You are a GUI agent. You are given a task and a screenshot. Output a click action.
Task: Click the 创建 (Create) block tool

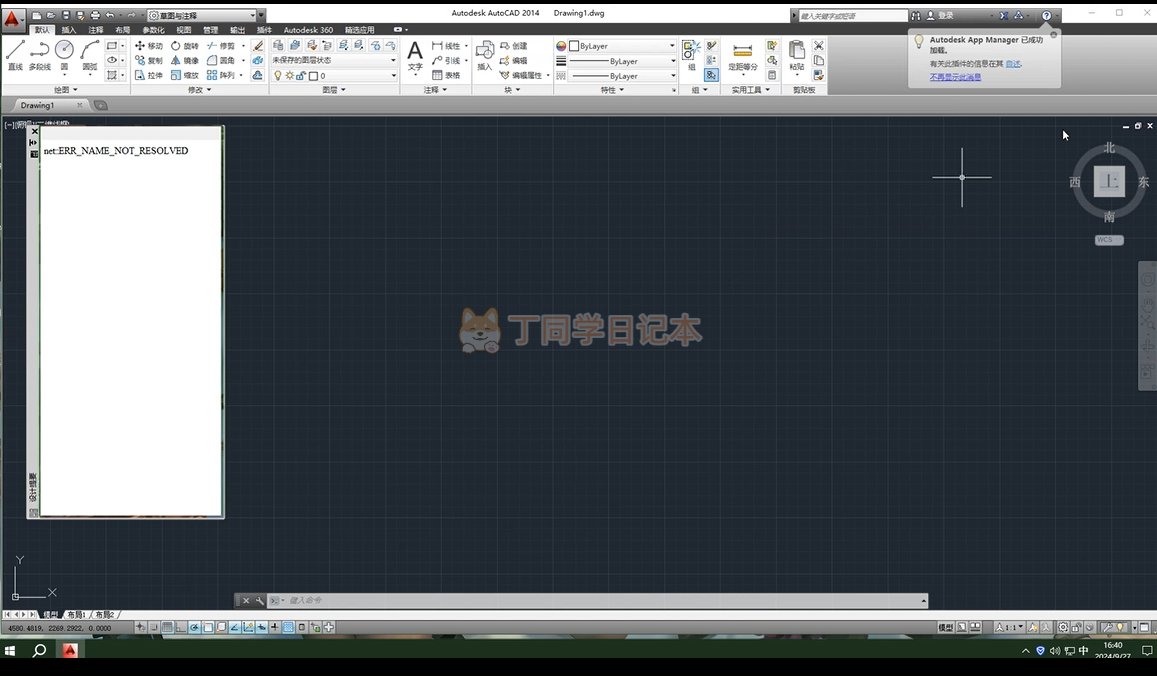coord(514,46)
